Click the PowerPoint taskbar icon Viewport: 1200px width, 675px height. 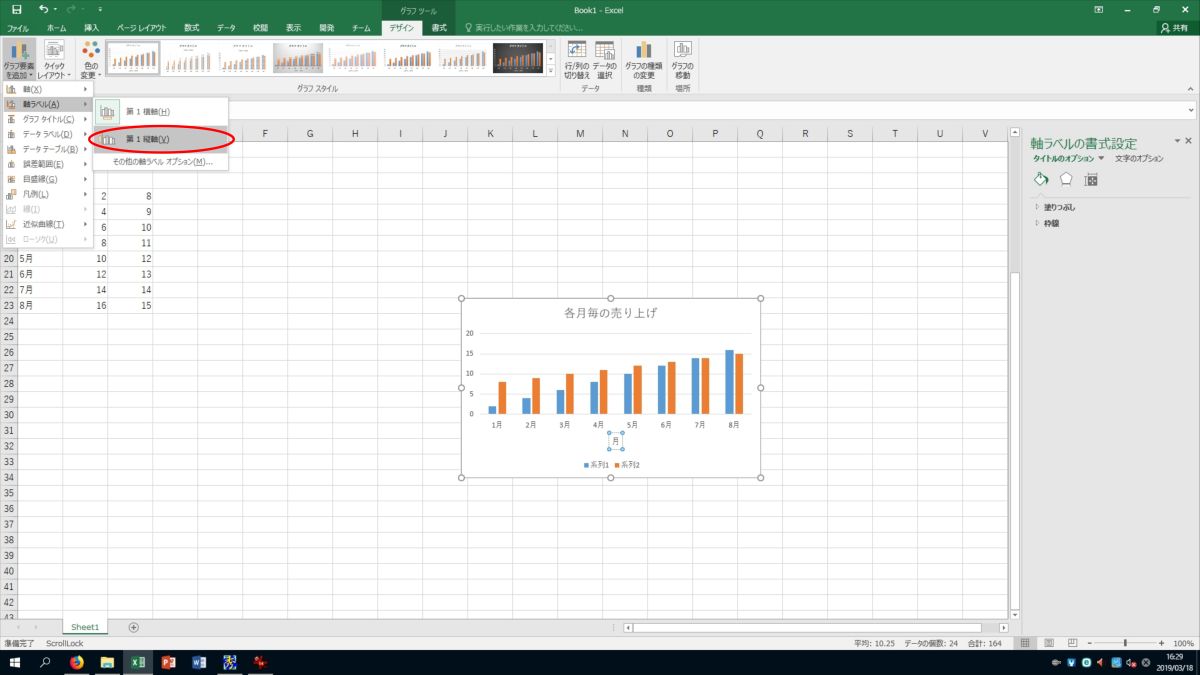(x=168, y=662)
